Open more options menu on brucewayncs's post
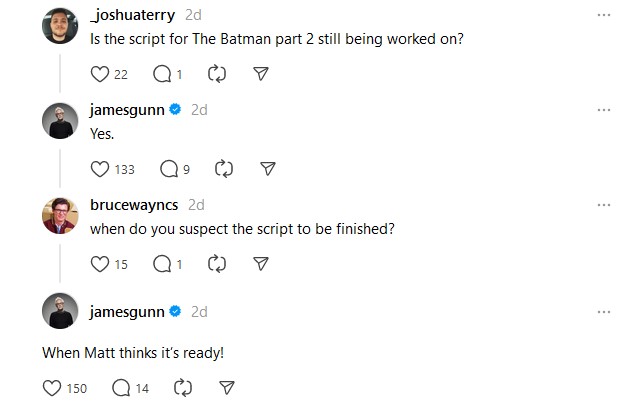This screenshot has width=632, height=411. click(603, 205)
